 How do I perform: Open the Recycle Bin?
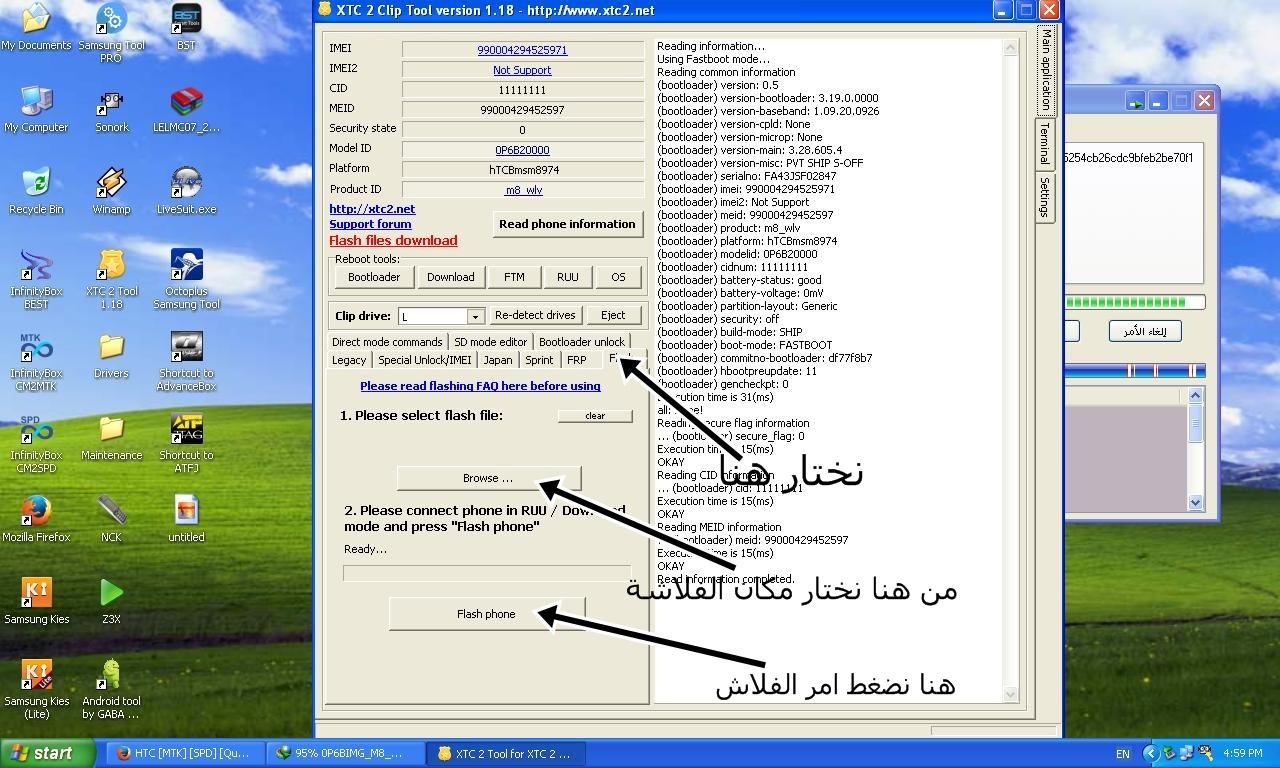pos(36,191)
